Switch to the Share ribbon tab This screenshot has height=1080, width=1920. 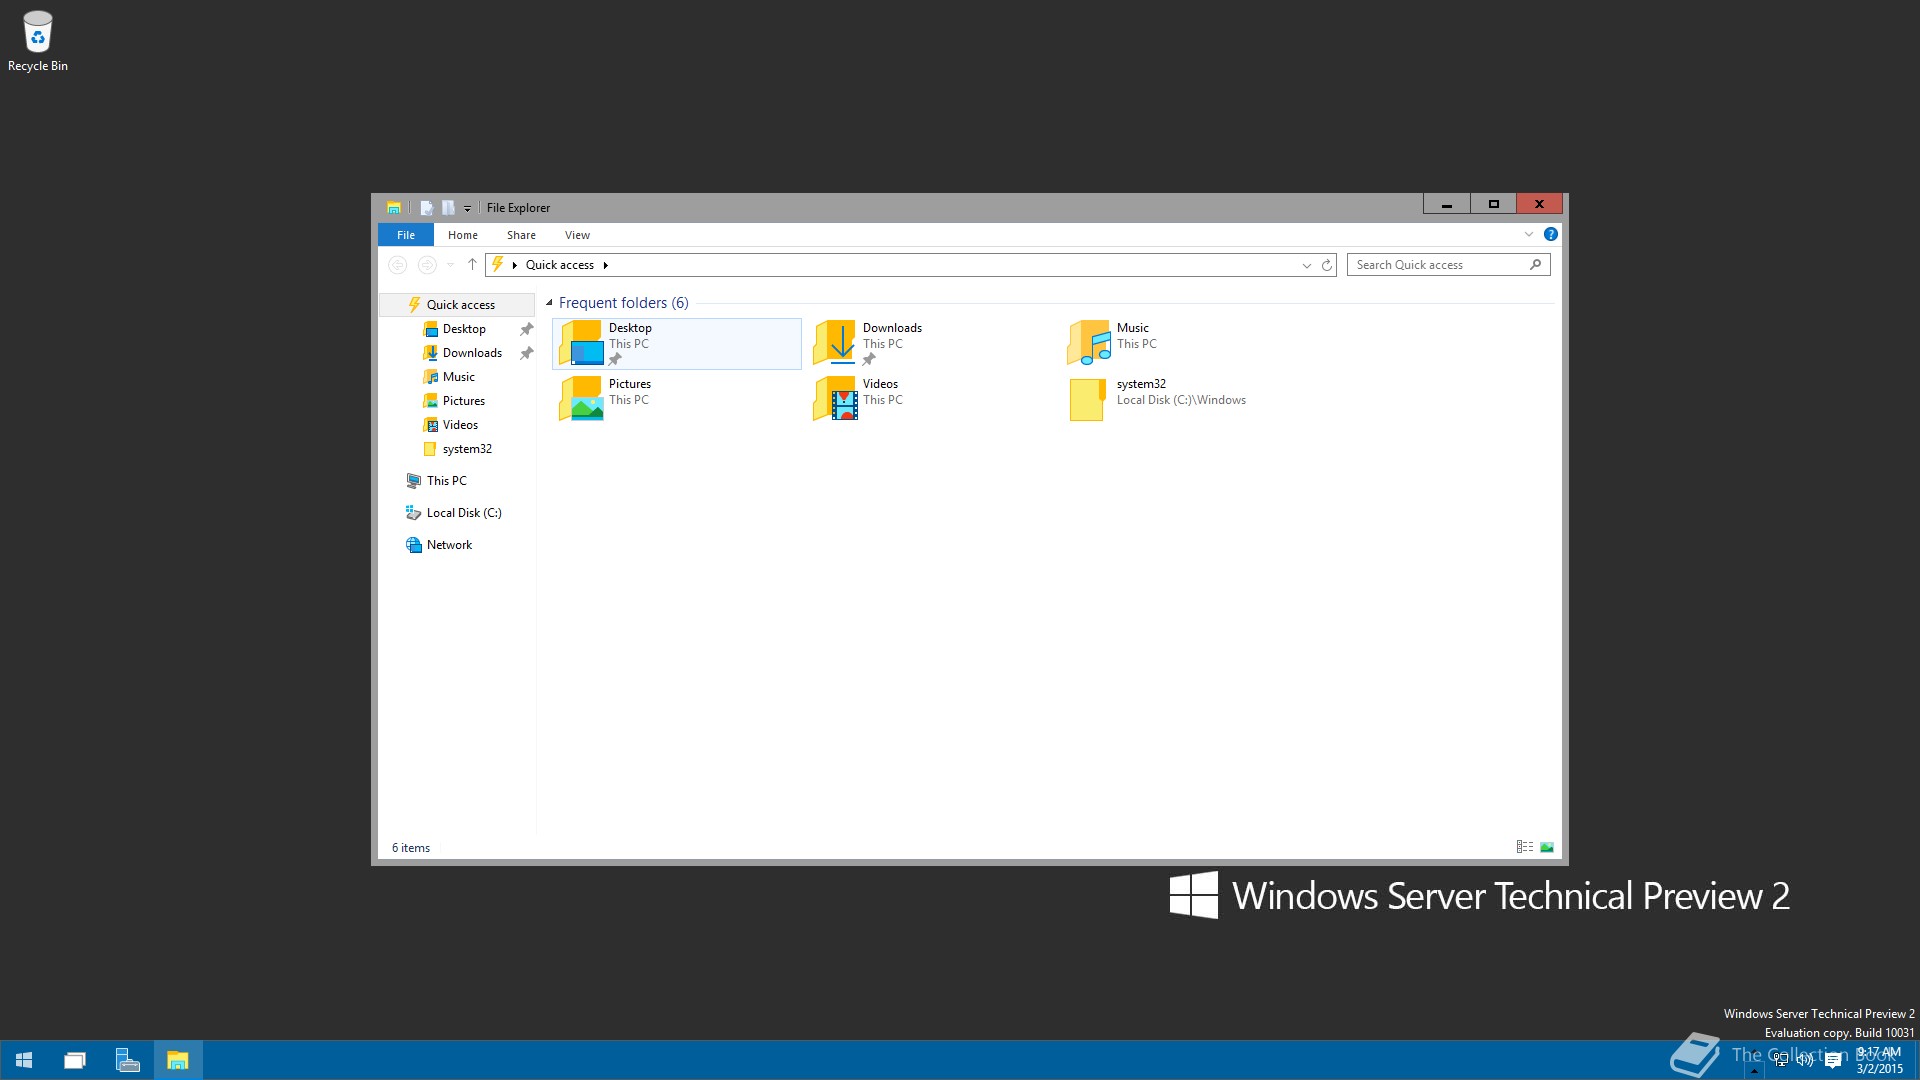[x=521, y=235]
